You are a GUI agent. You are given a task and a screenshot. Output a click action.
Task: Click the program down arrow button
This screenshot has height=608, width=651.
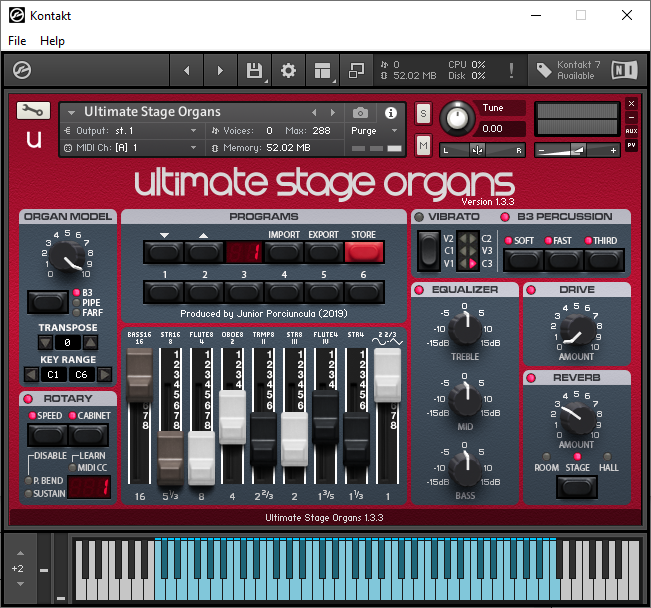[164, 252]
